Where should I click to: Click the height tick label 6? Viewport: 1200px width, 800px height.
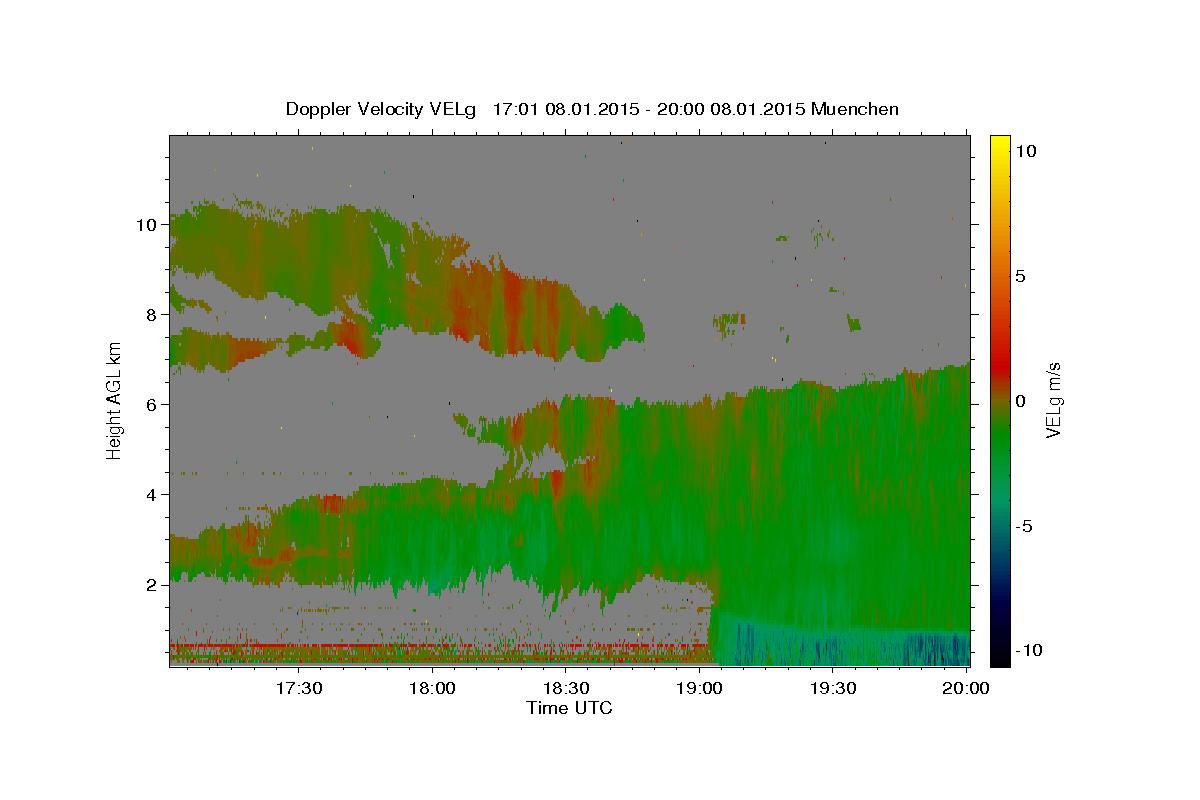[151, 404]
